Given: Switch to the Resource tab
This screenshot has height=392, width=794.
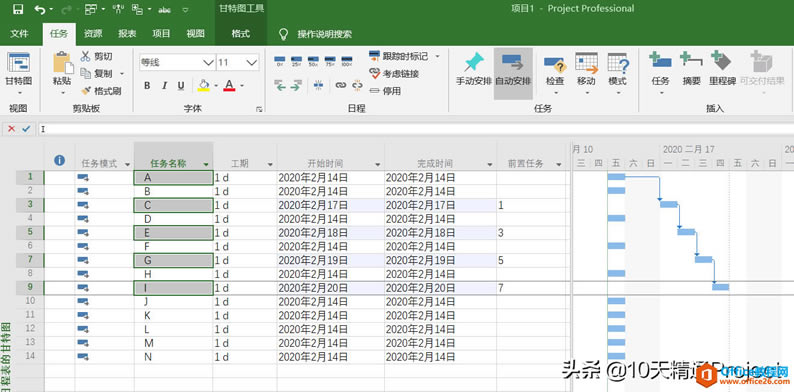Looking at the screenshot, I should (93, 34).
